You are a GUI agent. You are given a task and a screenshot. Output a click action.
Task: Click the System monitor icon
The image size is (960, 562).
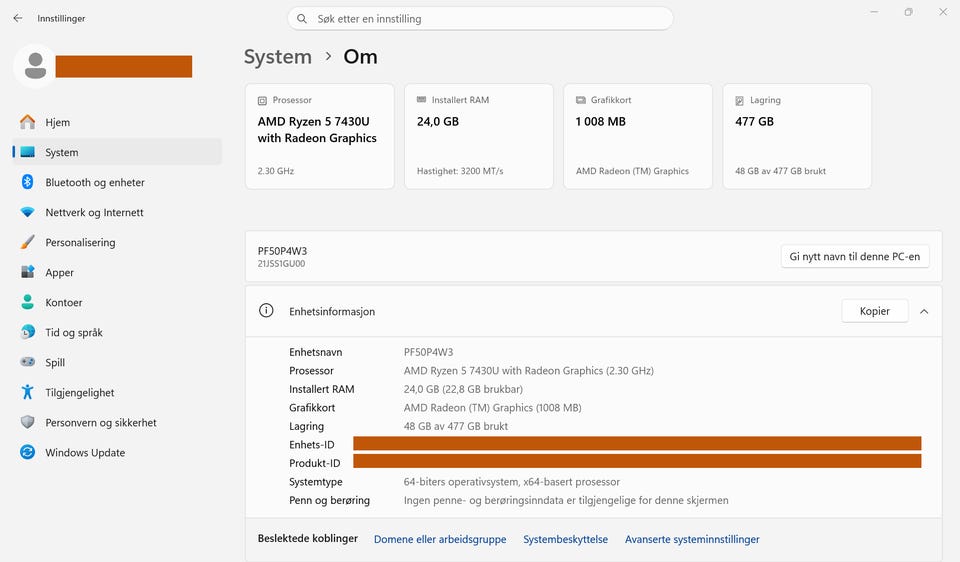[x=28, y=152]
